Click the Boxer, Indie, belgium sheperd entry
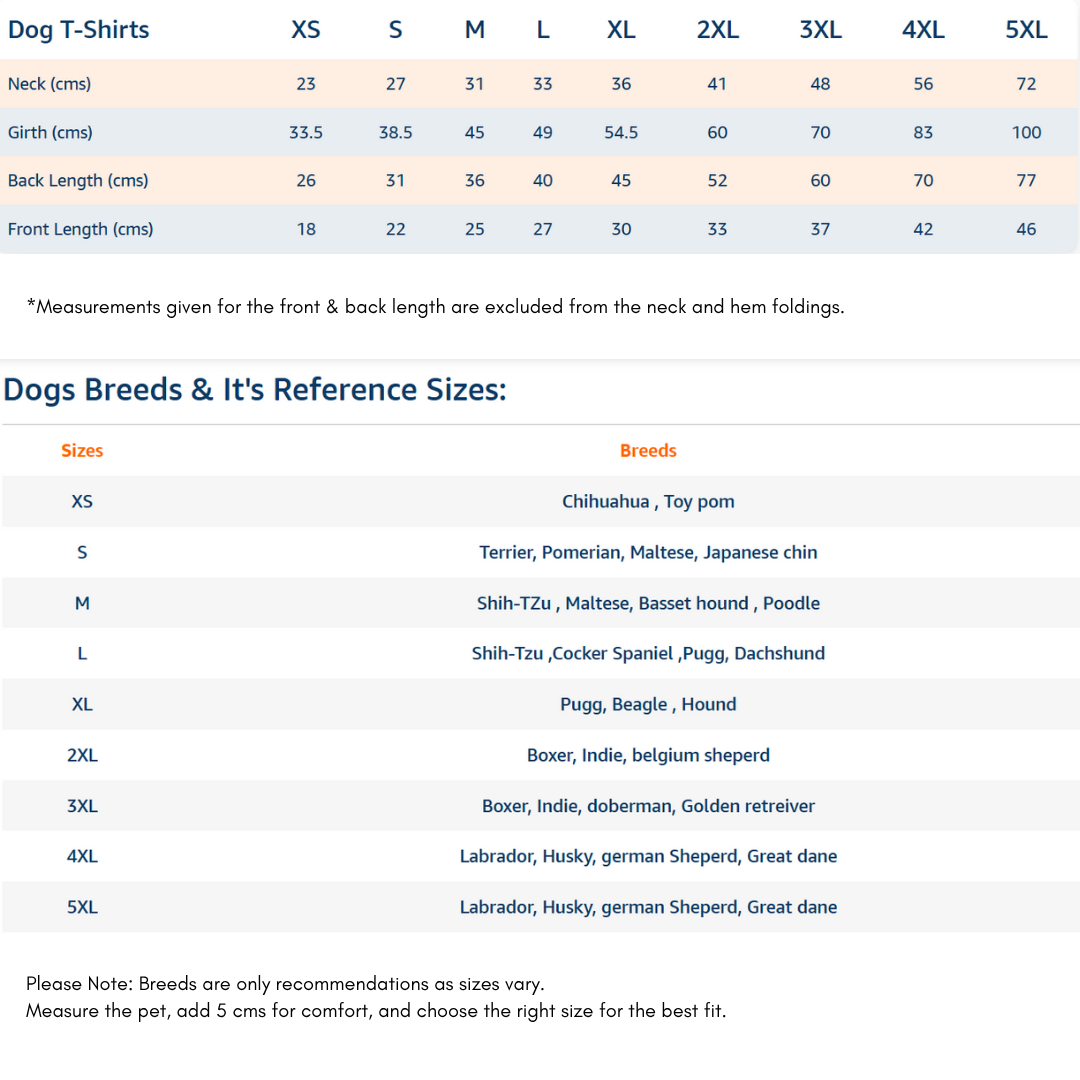The height and width of the screenshot is (1080, 1080). click(x=648, y=755)
